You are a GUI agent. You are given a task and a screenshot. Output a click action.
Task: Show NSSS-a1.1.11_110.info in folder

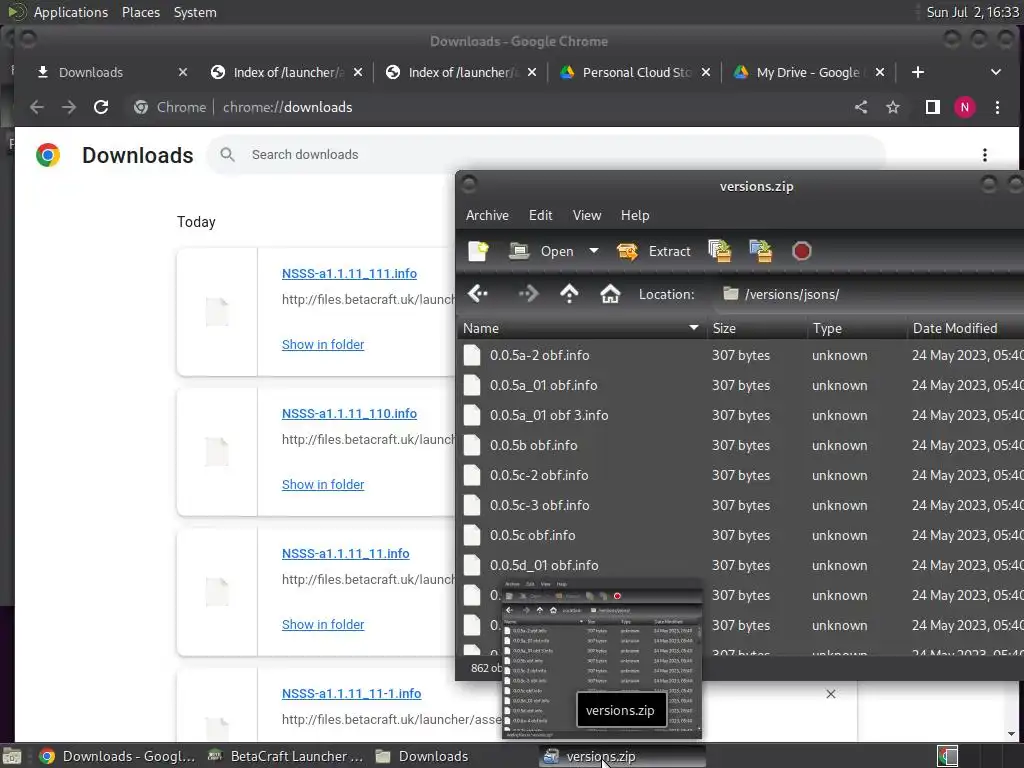click(323, 485)
